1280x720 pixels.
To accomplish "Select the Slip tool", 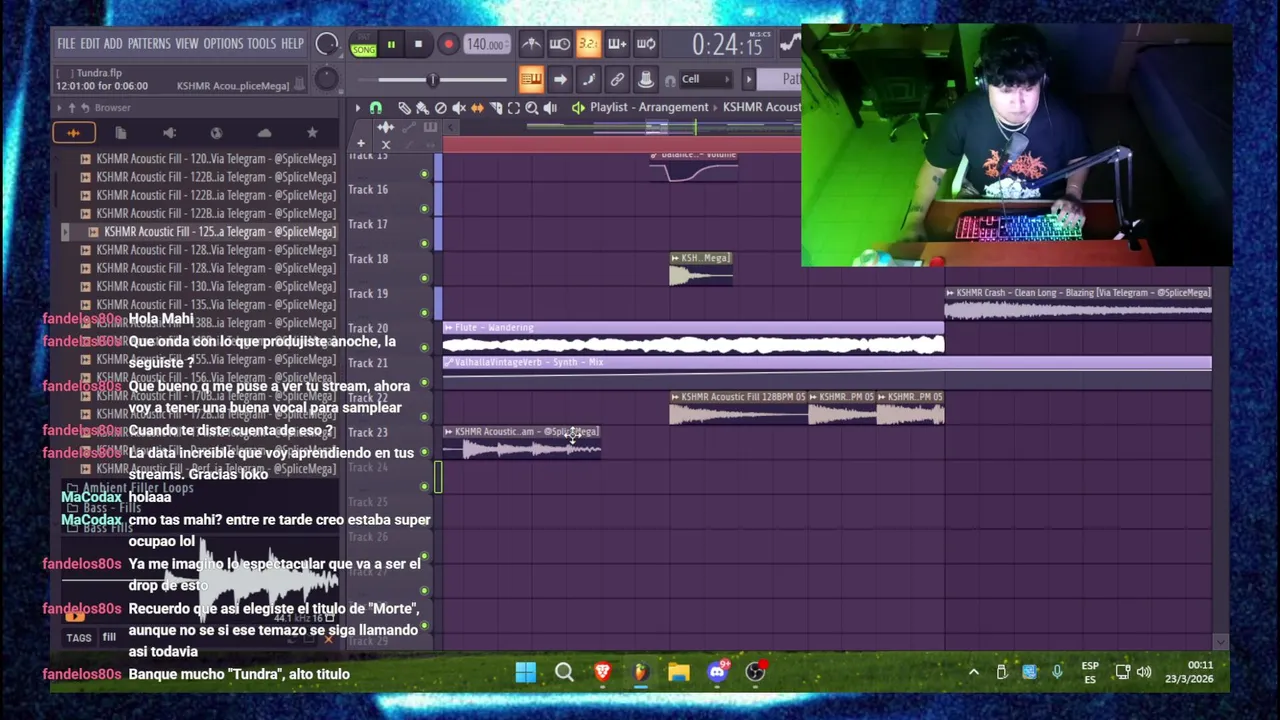I will [477, 108].
